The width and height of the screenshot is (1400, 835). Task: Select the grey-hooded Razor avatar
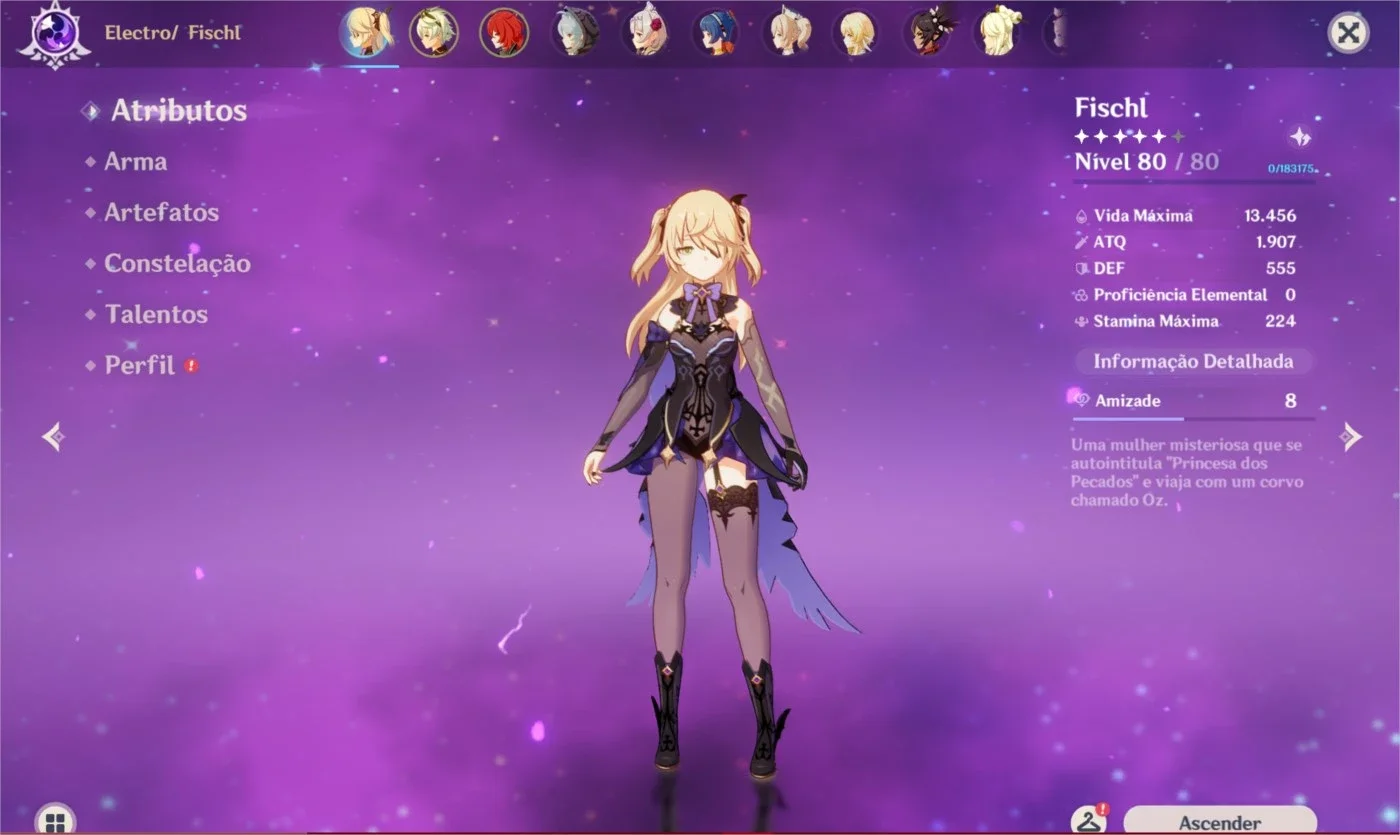click(x=577, y=32)
